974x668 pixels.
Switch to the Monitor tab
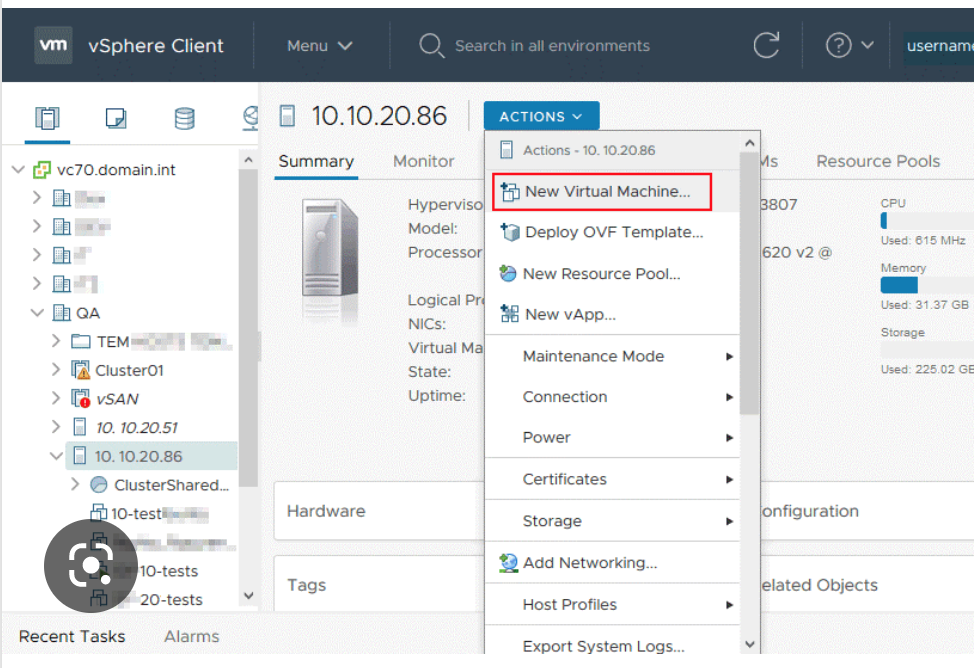424,162
